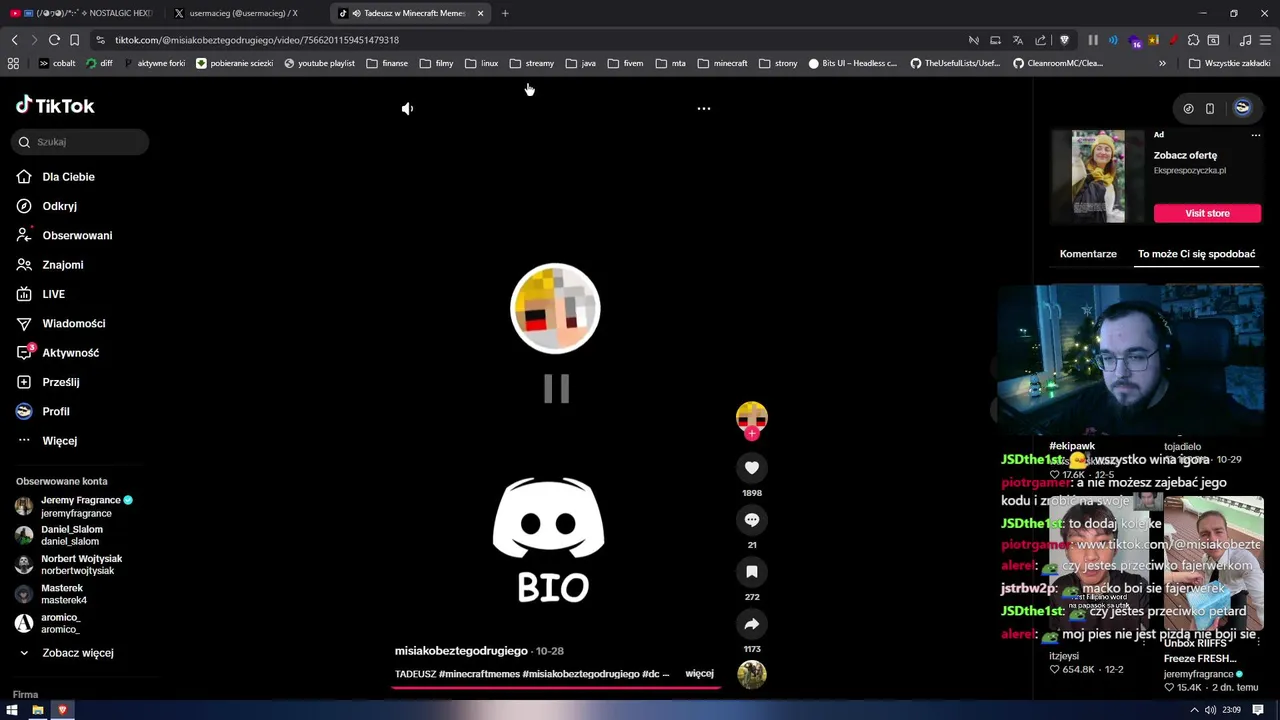Screen dimensions: 1280x720
Task: Open Aktywność notifications
Action: pyautogui.click(x=70, y=353)
